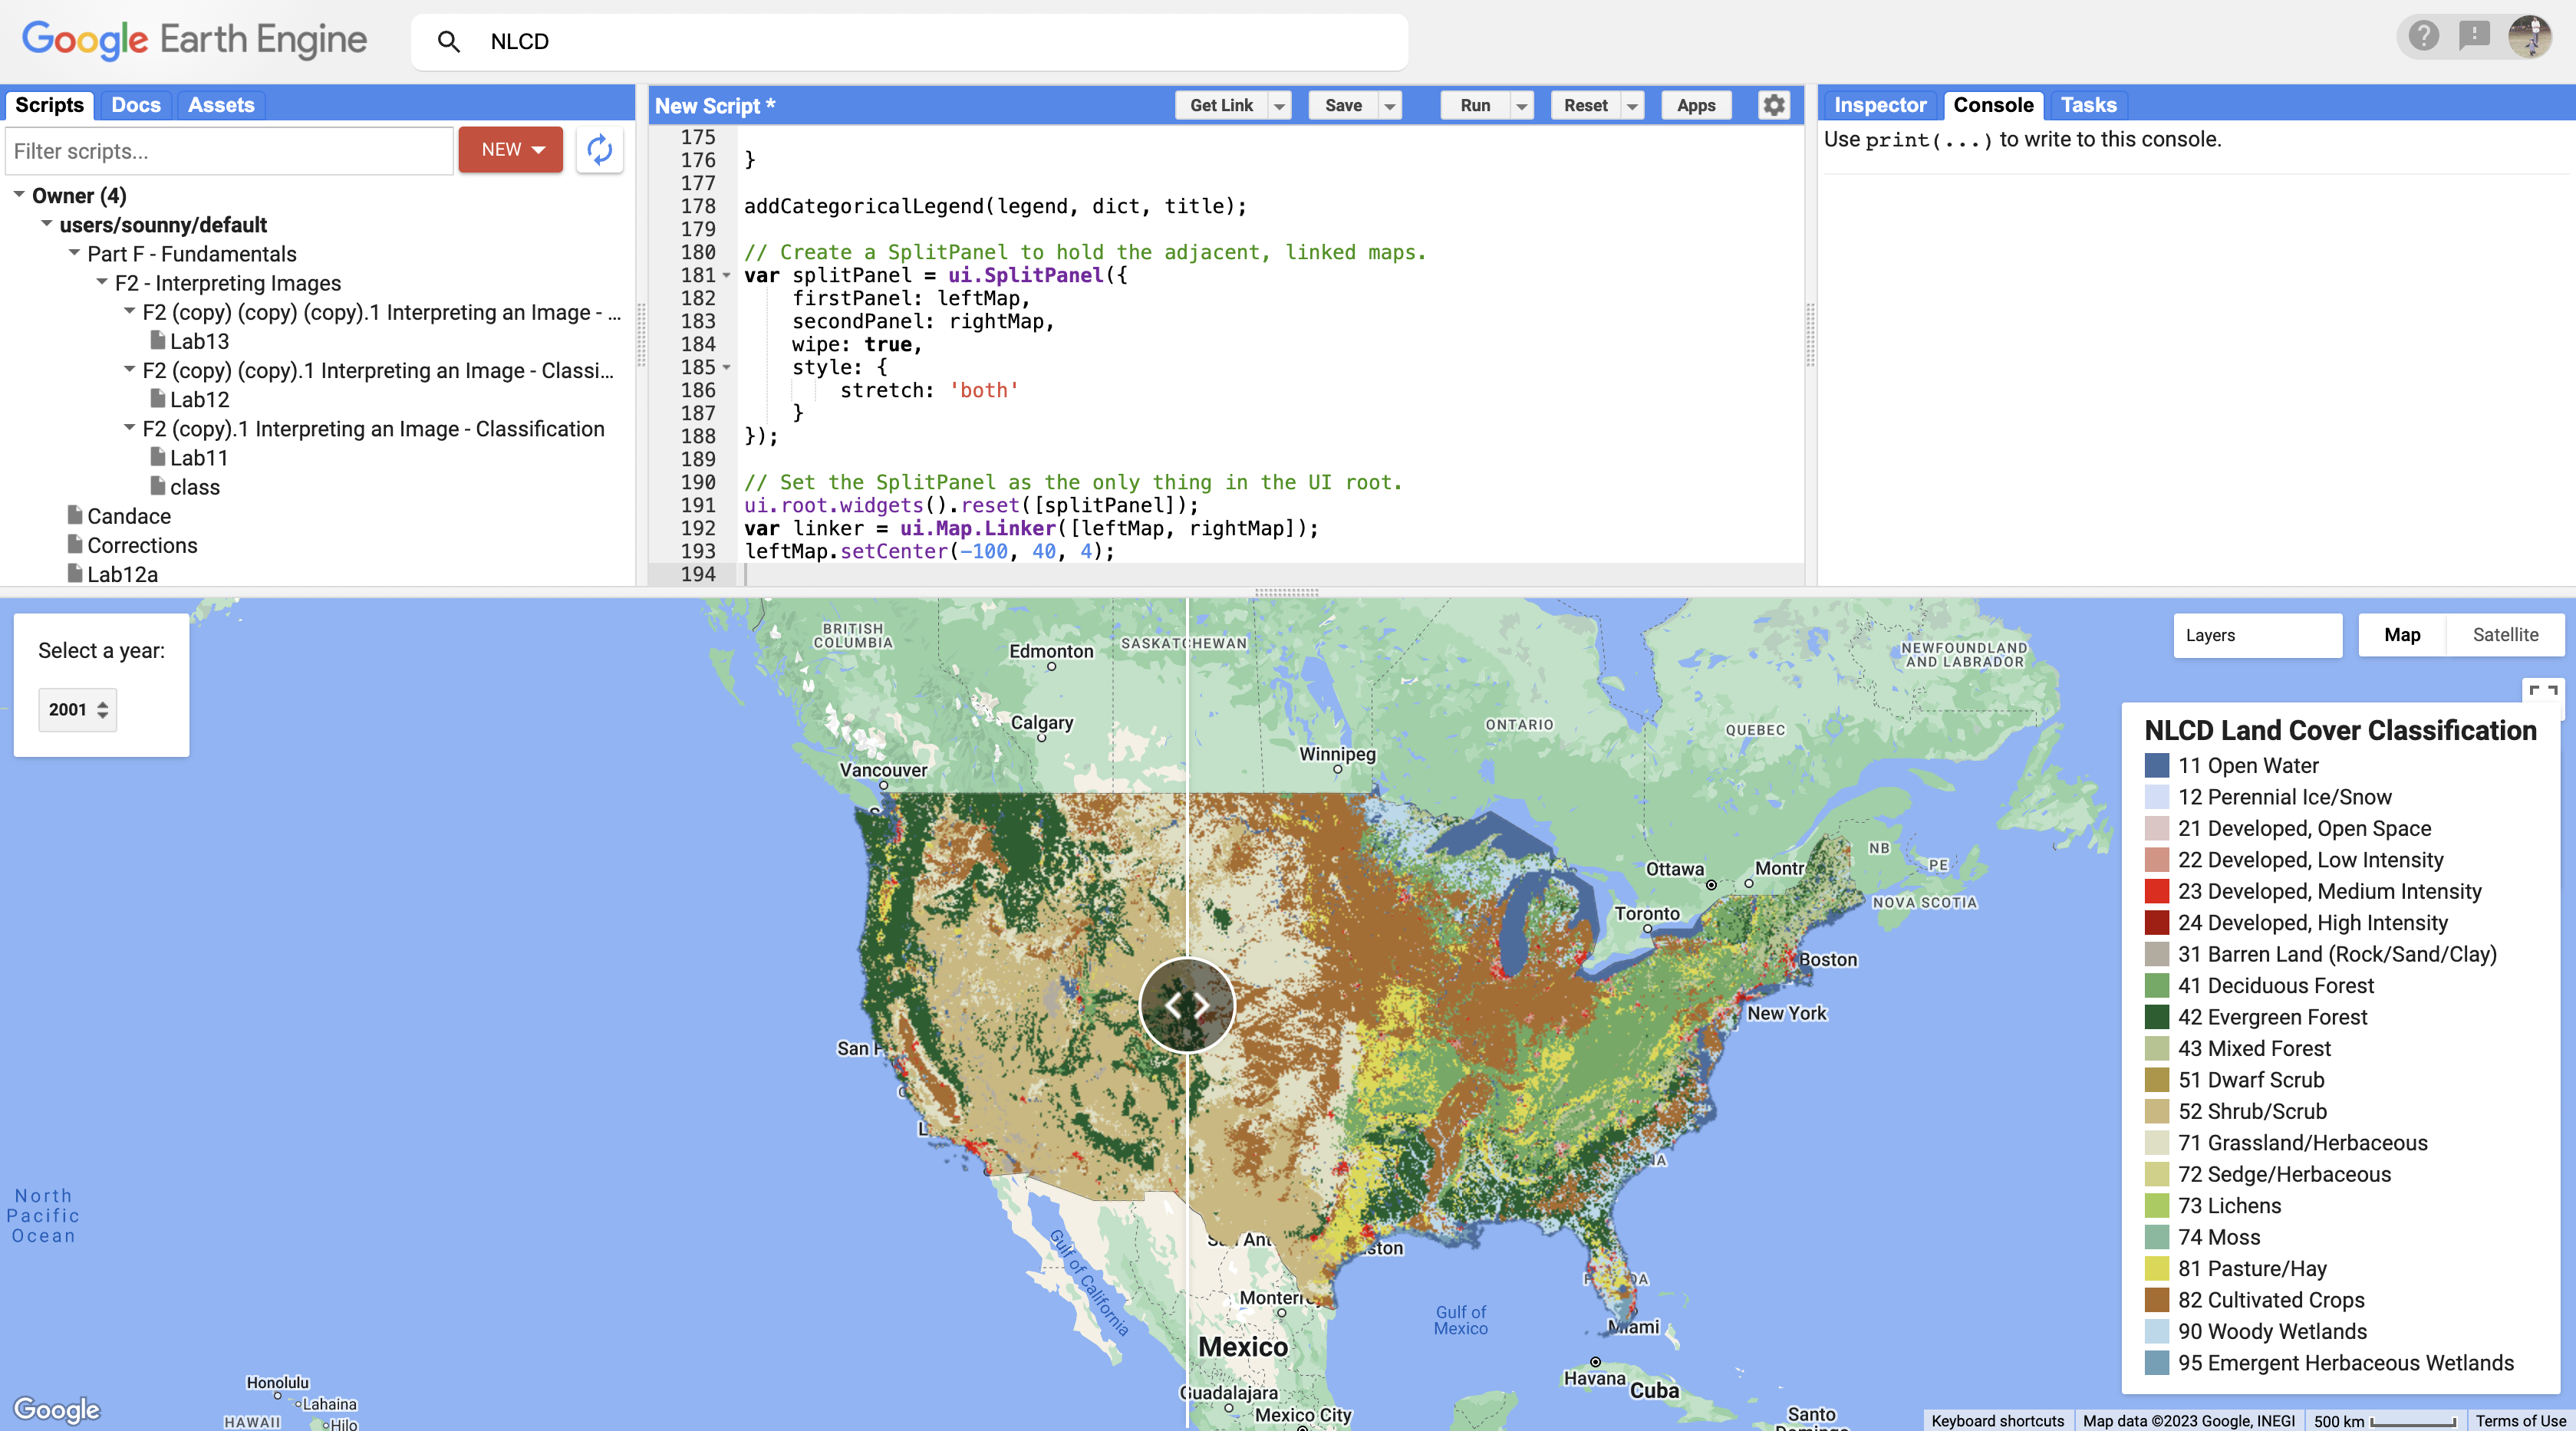Viewport: 2576px width, 1431px height.
Task: Open the help question mark icon
Action: [x=2423, y=36]
